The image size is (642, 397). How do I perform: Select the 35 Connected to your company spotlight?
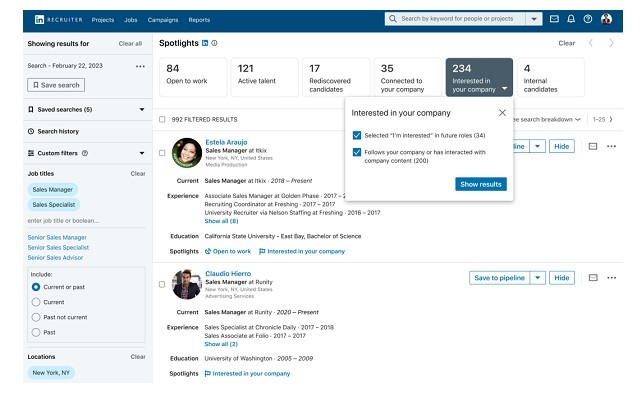[408, 77]
